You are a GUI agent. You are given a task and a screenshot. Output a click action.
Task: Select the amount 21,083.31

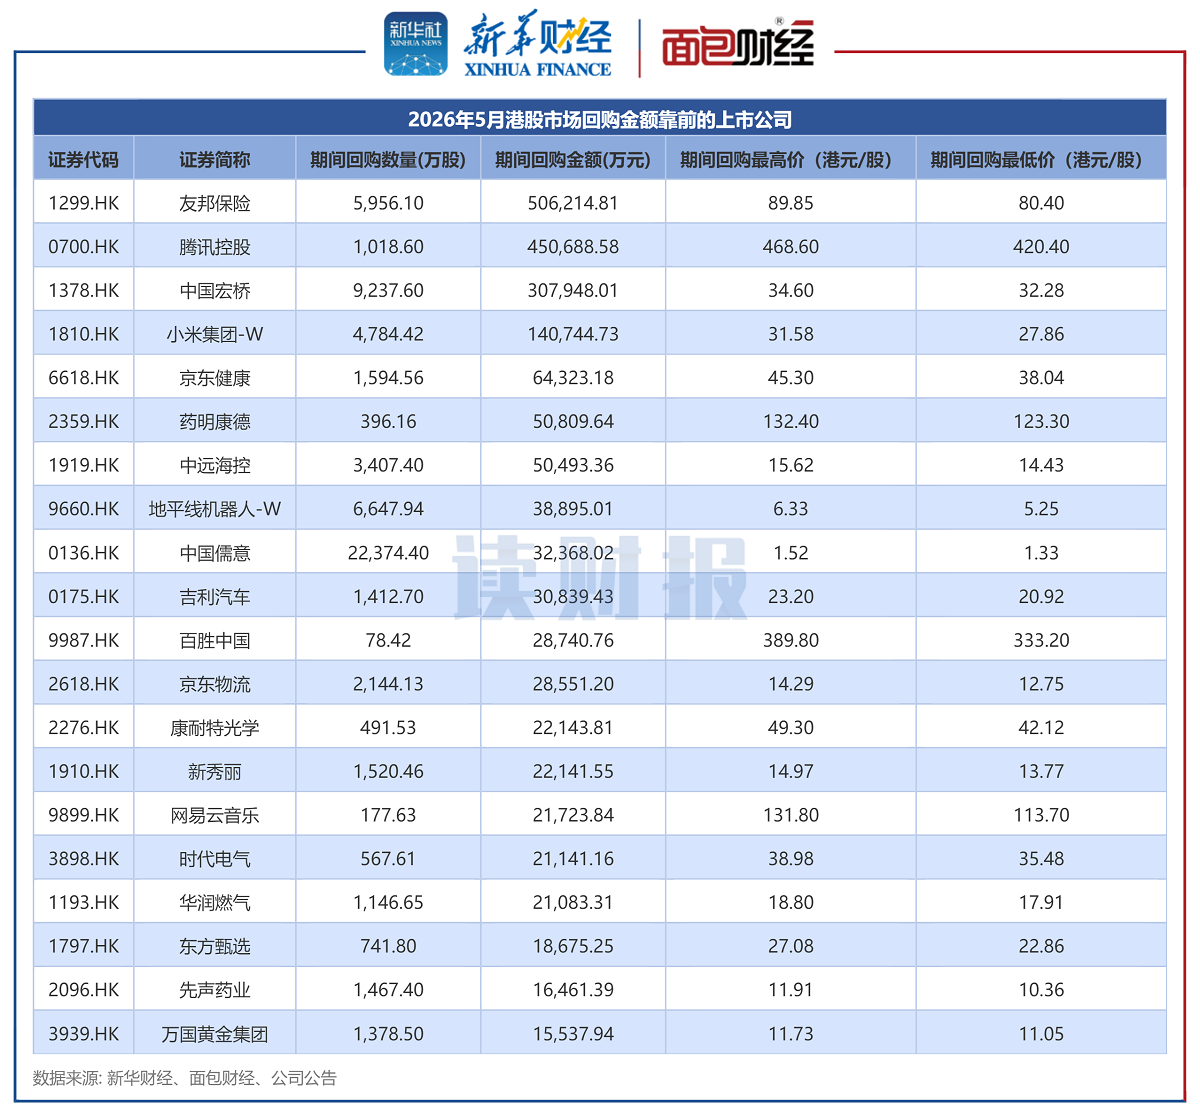[573, 903]
